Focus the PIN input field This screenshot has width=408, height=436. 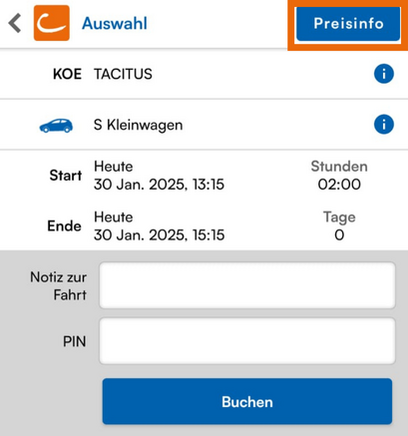click(247, 341)
